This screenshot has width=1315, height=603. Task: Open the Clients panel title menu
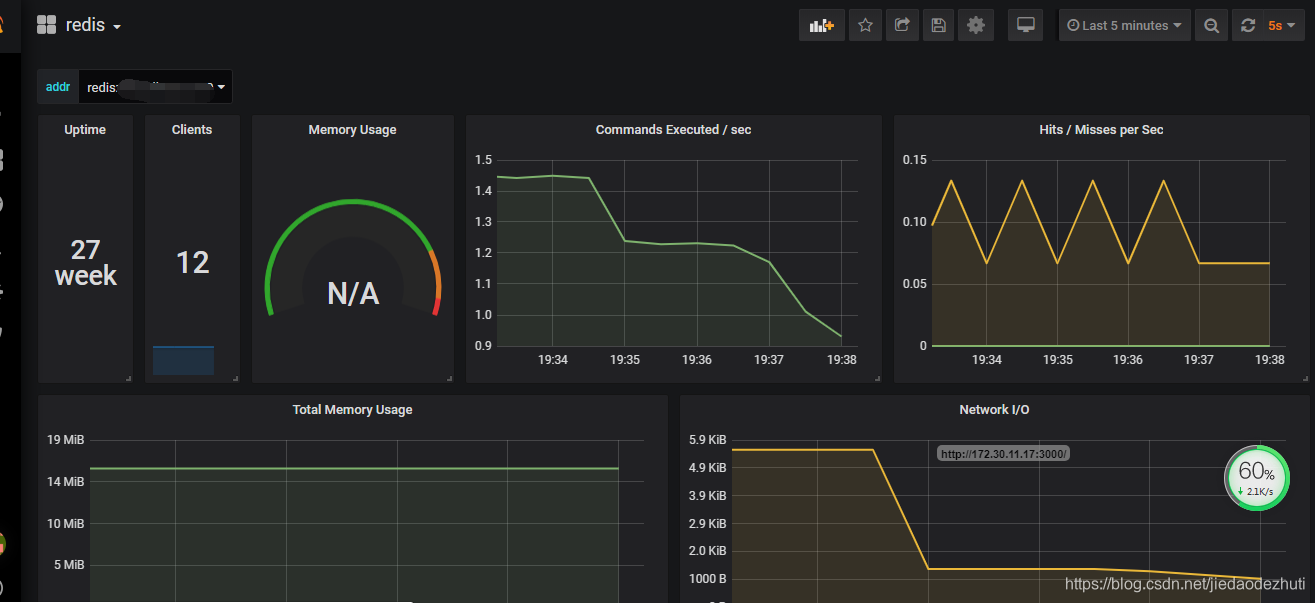point(192,130)
